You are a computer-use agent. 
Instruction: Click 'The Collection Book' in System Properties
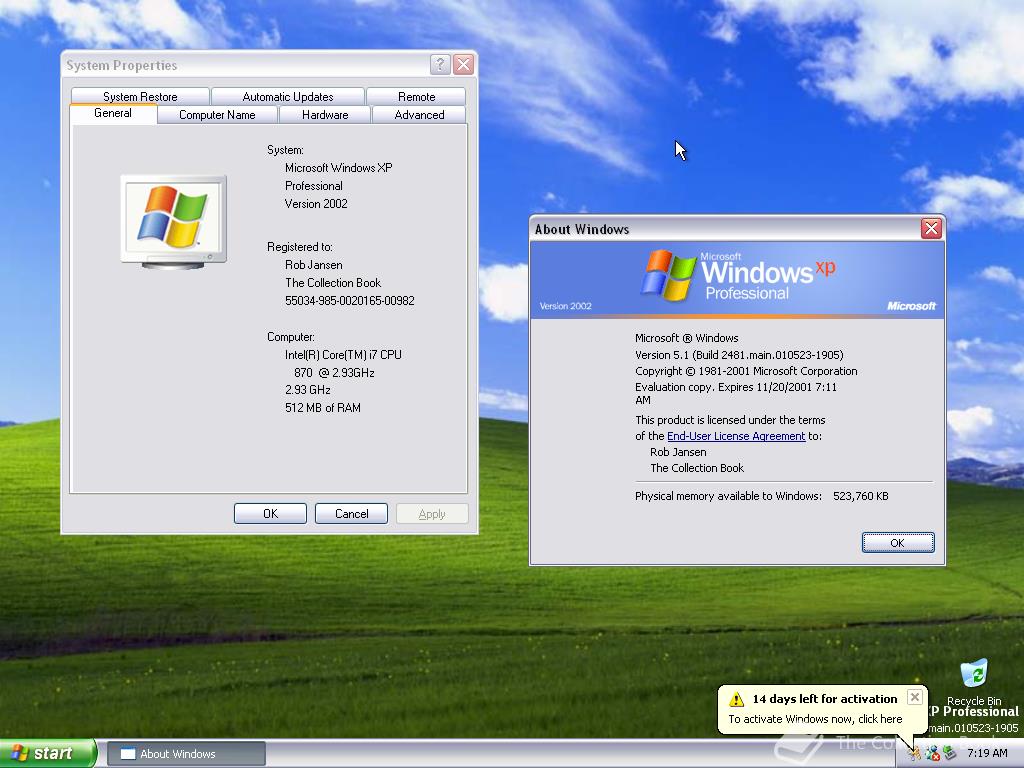333,283
